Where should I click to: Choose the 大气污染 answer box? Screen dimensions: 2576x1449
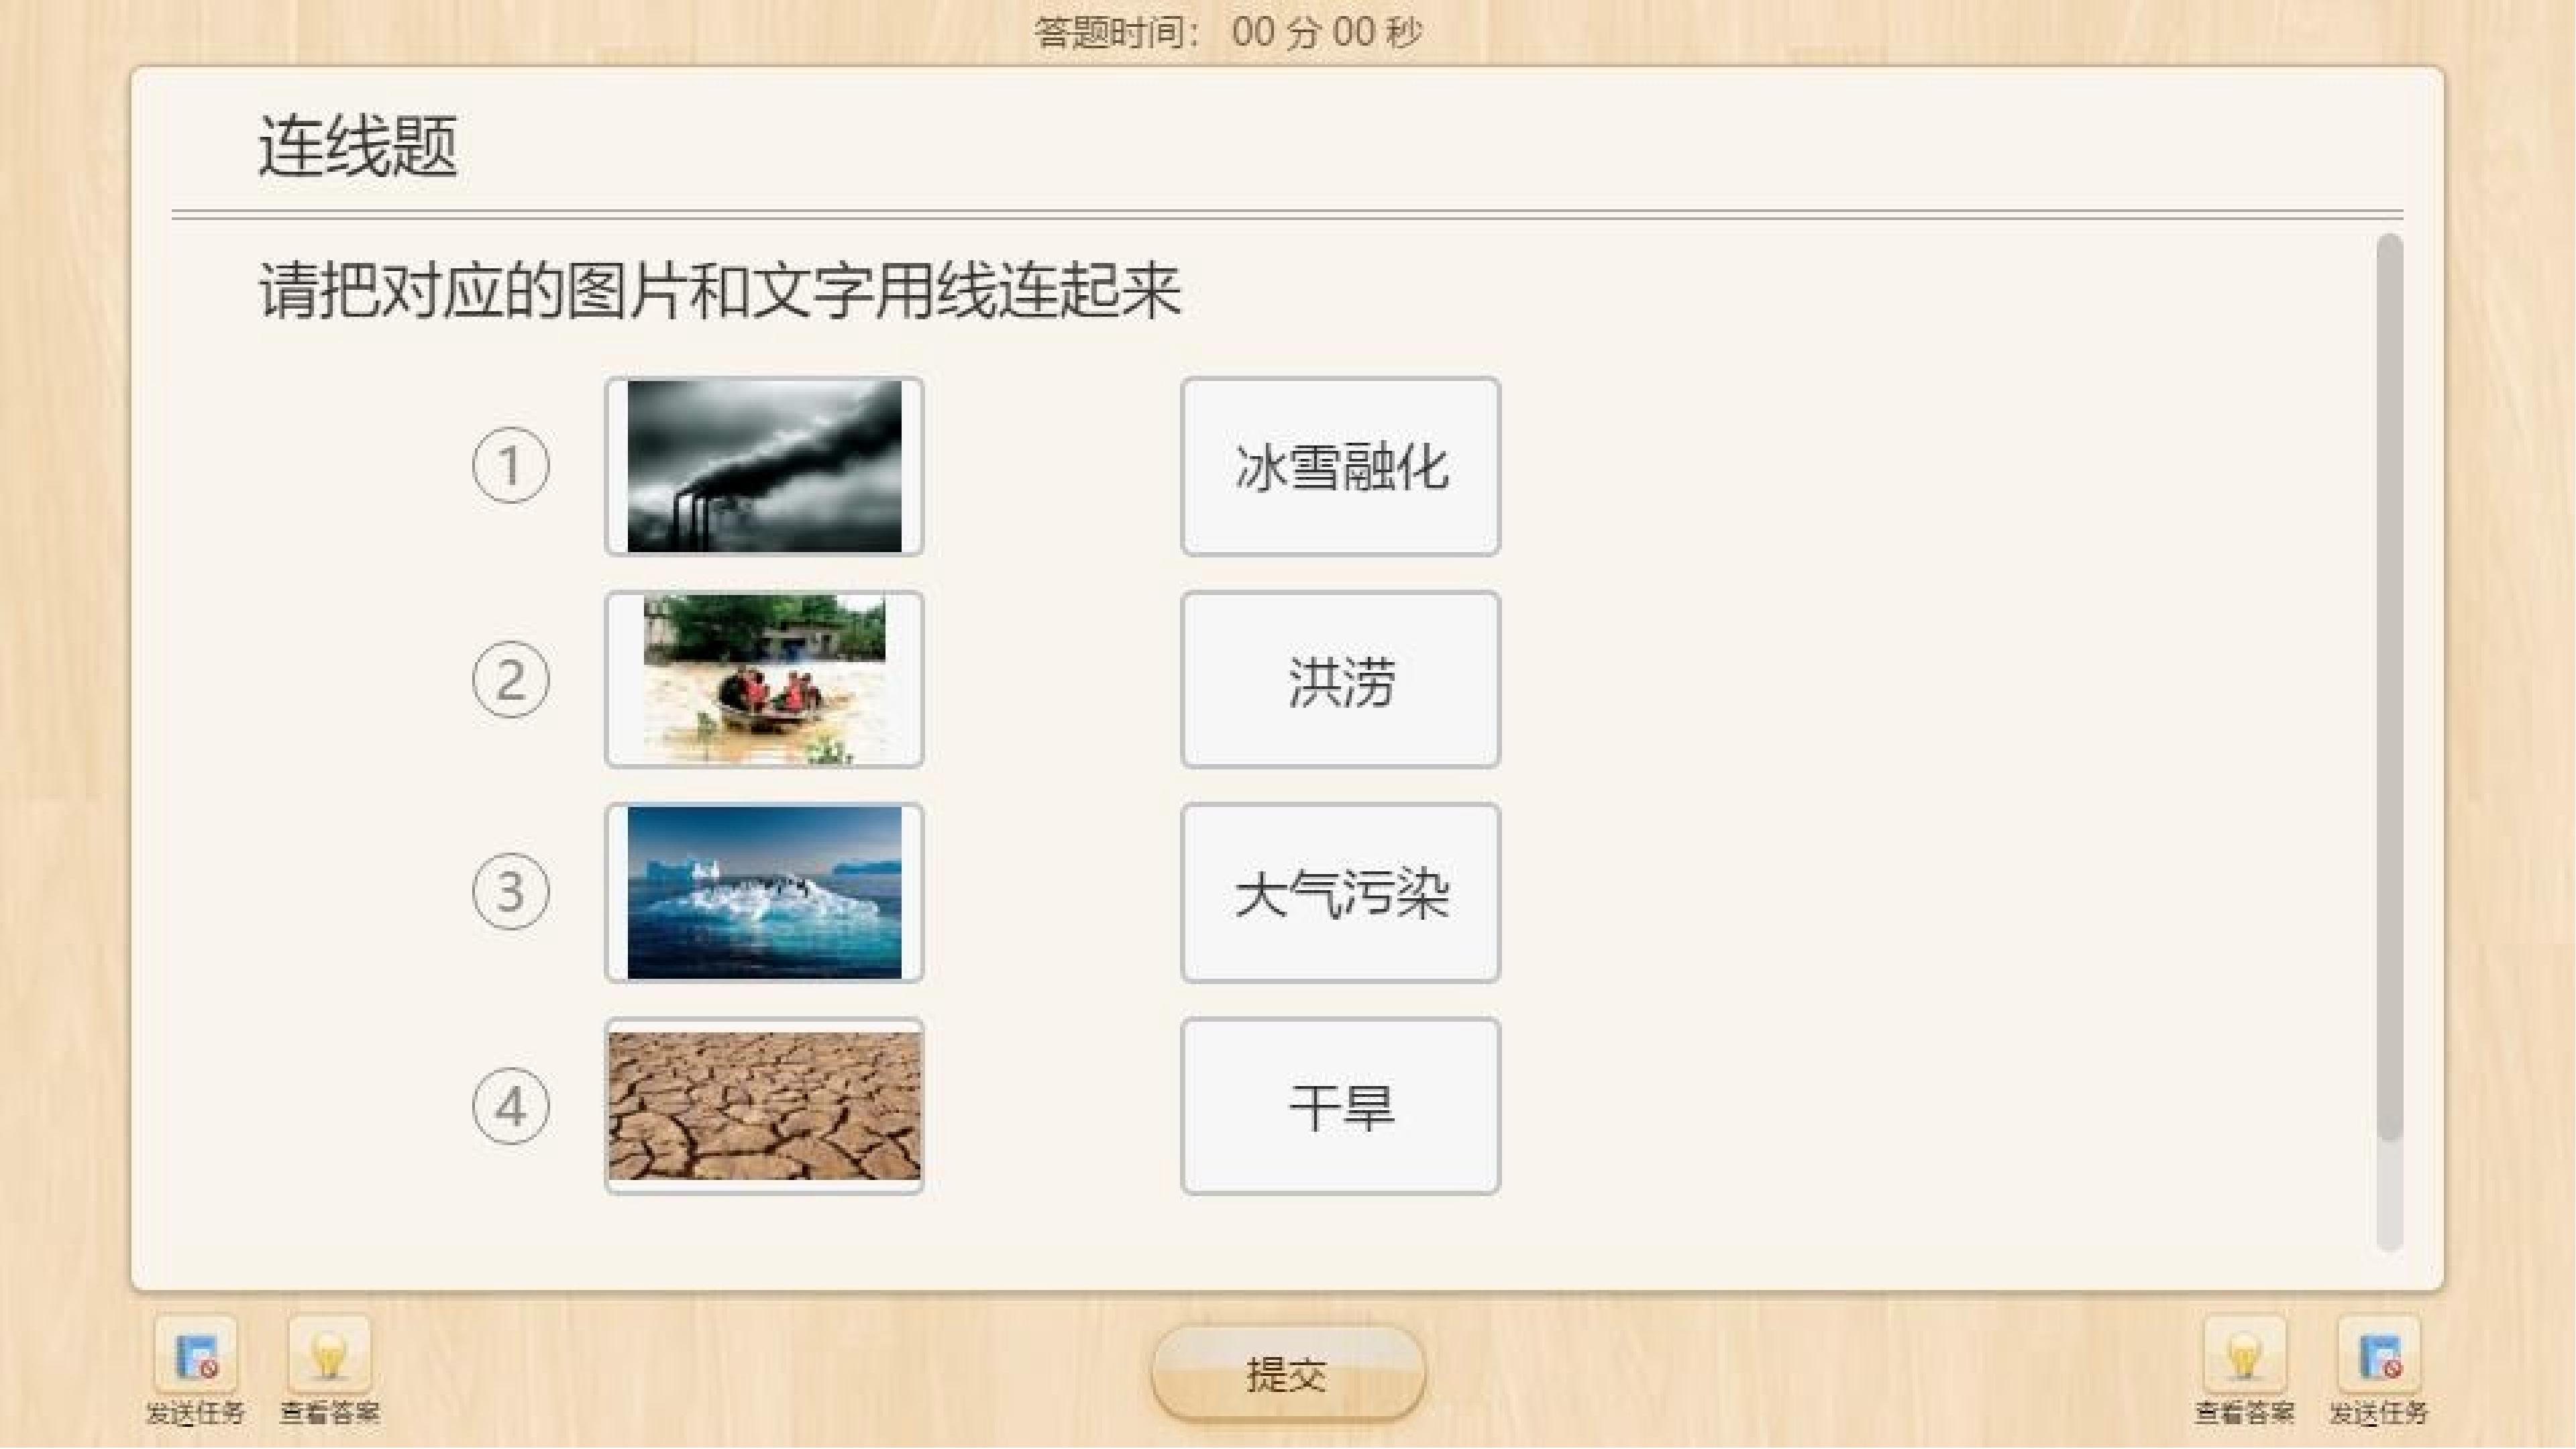(1340, 892)
